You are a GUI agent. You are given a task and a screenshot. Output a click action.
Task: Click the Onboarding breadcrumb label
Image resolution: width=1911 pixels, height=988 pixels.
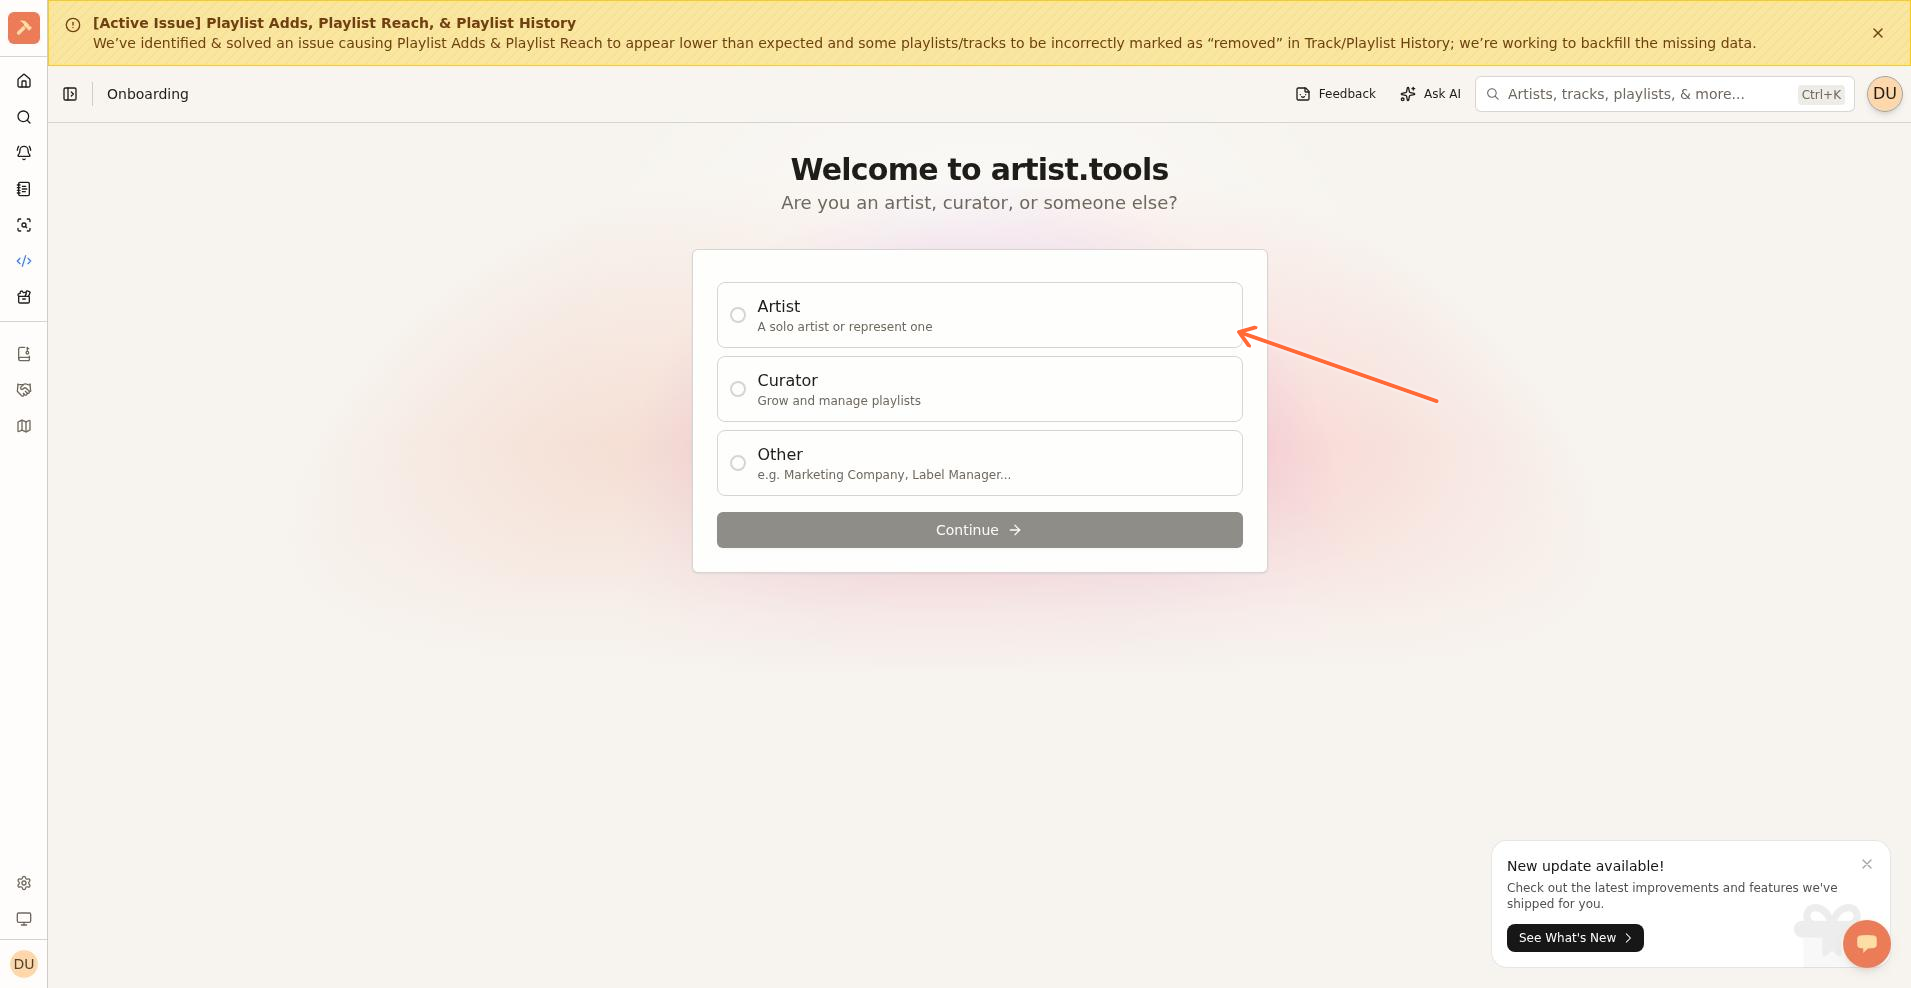[148, 94]
